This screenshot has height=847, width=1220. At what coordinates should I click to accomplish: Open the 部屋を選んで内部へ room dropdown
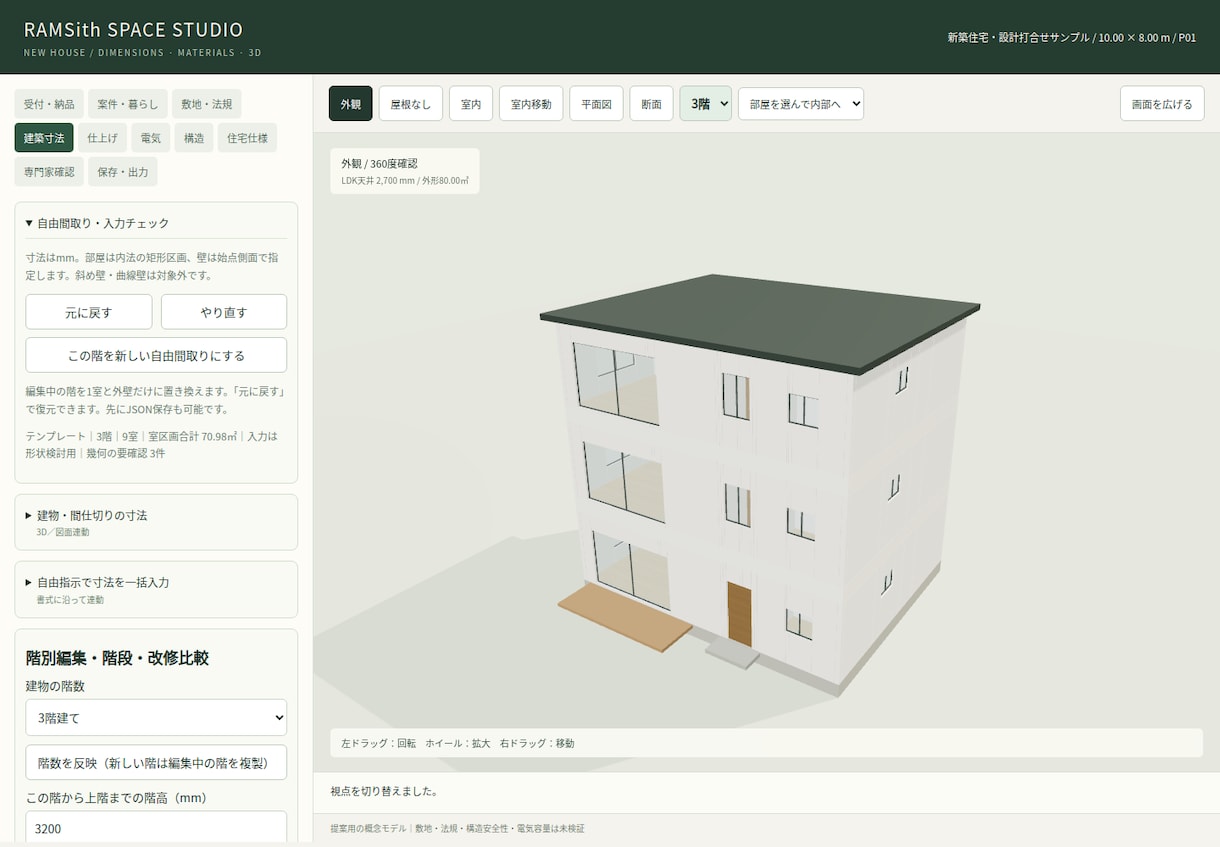[801, 104]
